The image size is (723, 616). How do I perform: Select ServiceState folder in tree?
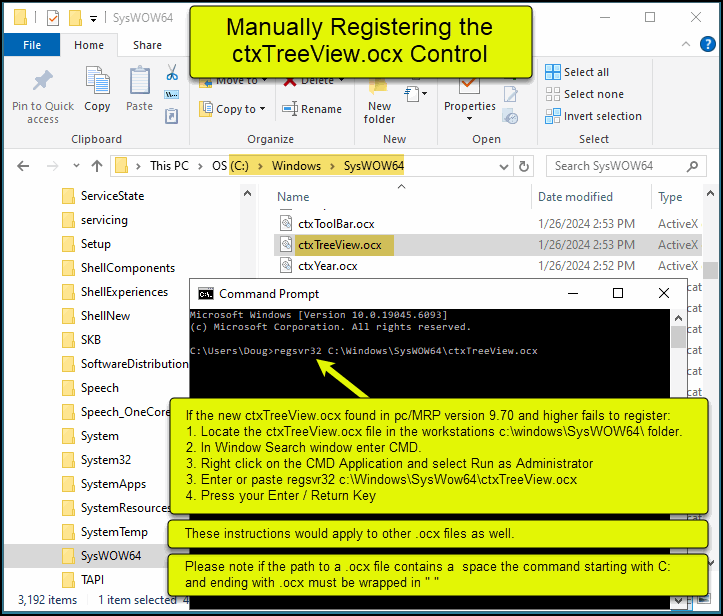coord(112,196)
